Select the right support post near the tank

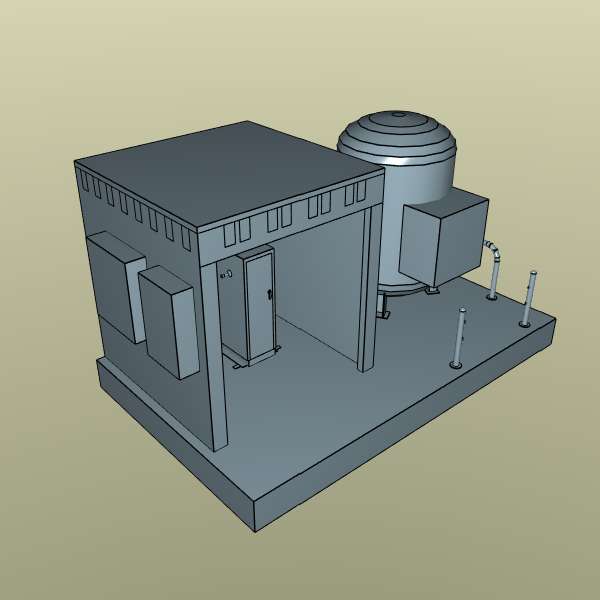click(x=369, y=289)
